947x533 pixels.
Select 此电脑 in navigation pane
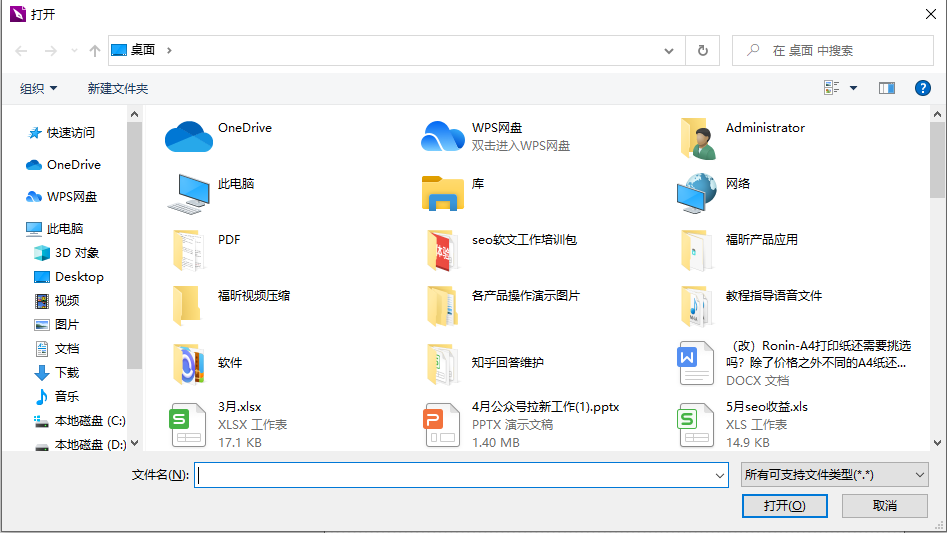tap(55, 229)
